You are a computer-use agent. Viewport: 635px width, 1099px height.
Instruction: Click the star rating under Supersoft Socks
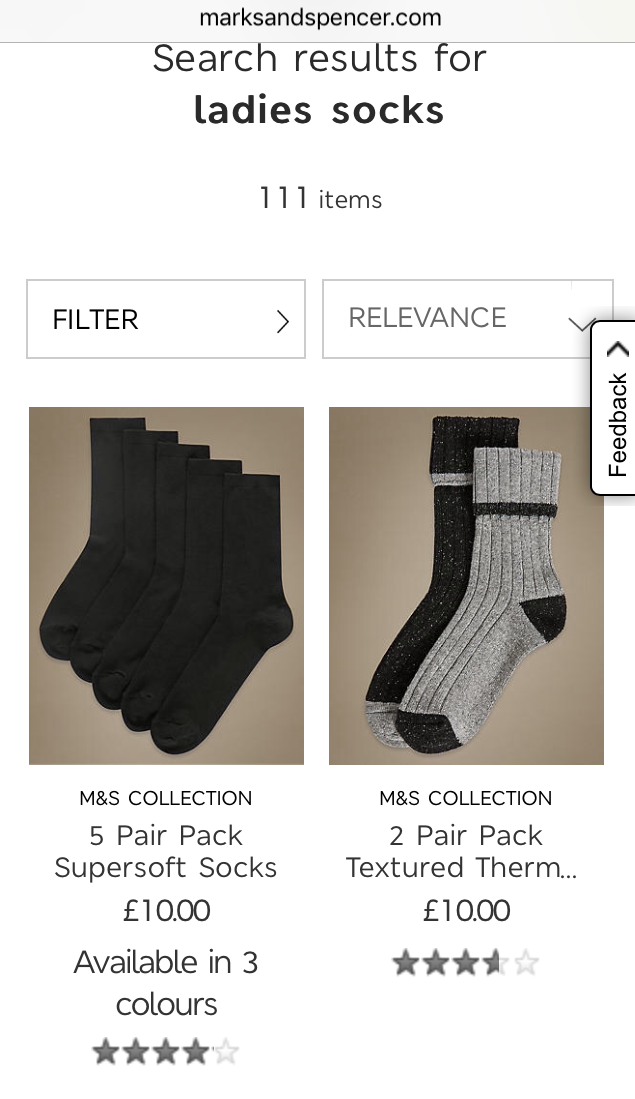(x=166, y=1052)
